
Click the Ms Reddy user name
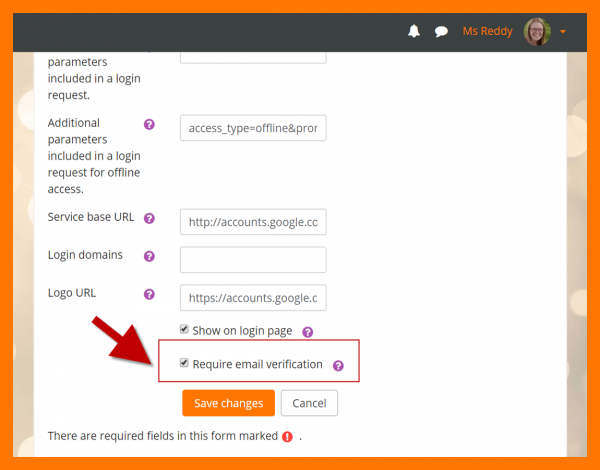[487, 32]
